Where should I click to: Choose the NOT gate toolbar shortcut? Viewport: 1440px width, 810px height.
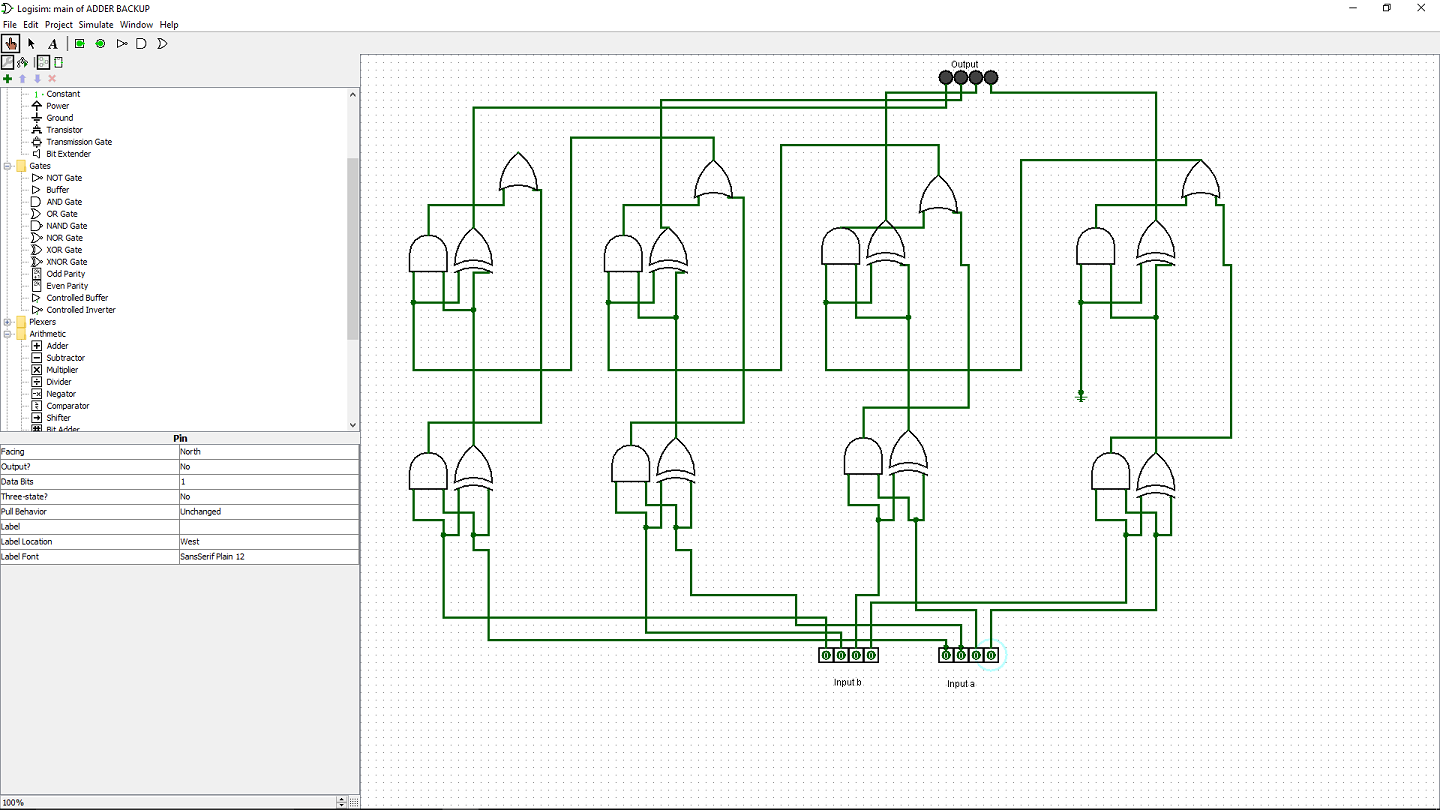(122, 43)
